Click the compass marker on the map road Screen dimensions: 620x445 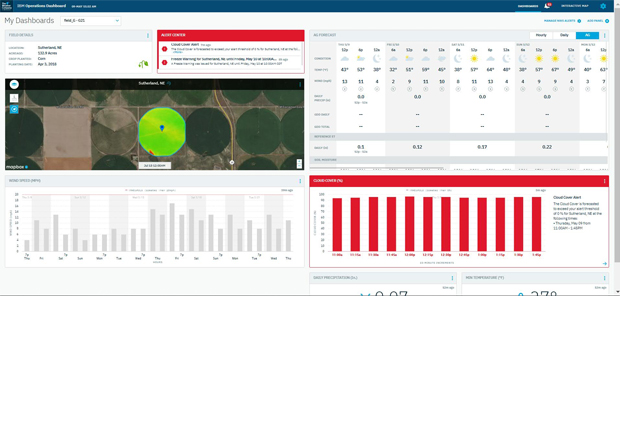[x=232, y=162]
